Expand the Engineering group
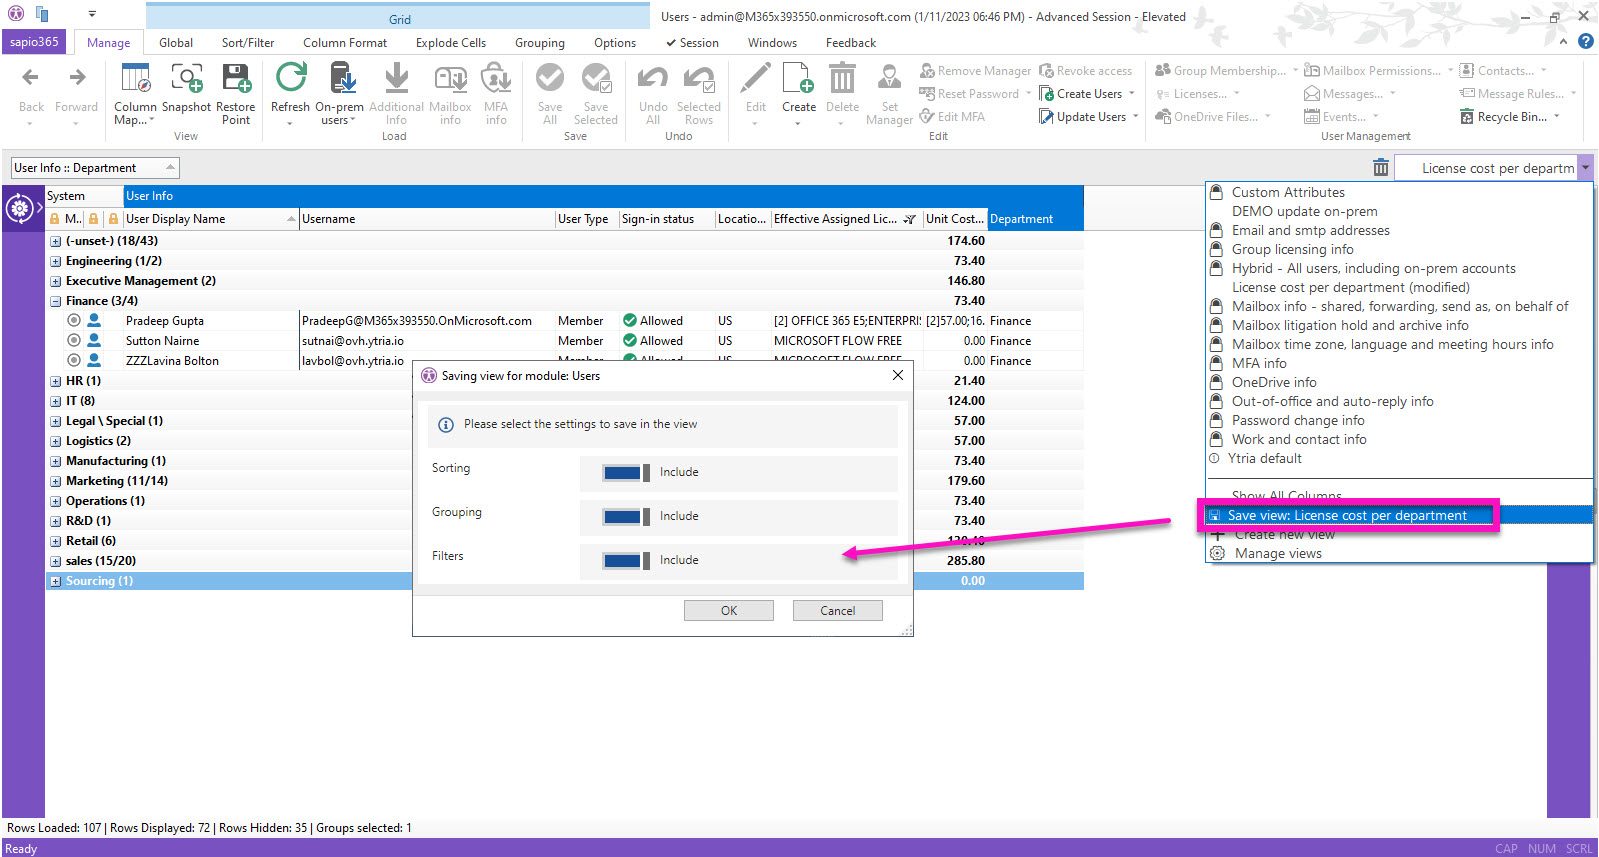1599x857 pixels. click(x=56, y=261)
